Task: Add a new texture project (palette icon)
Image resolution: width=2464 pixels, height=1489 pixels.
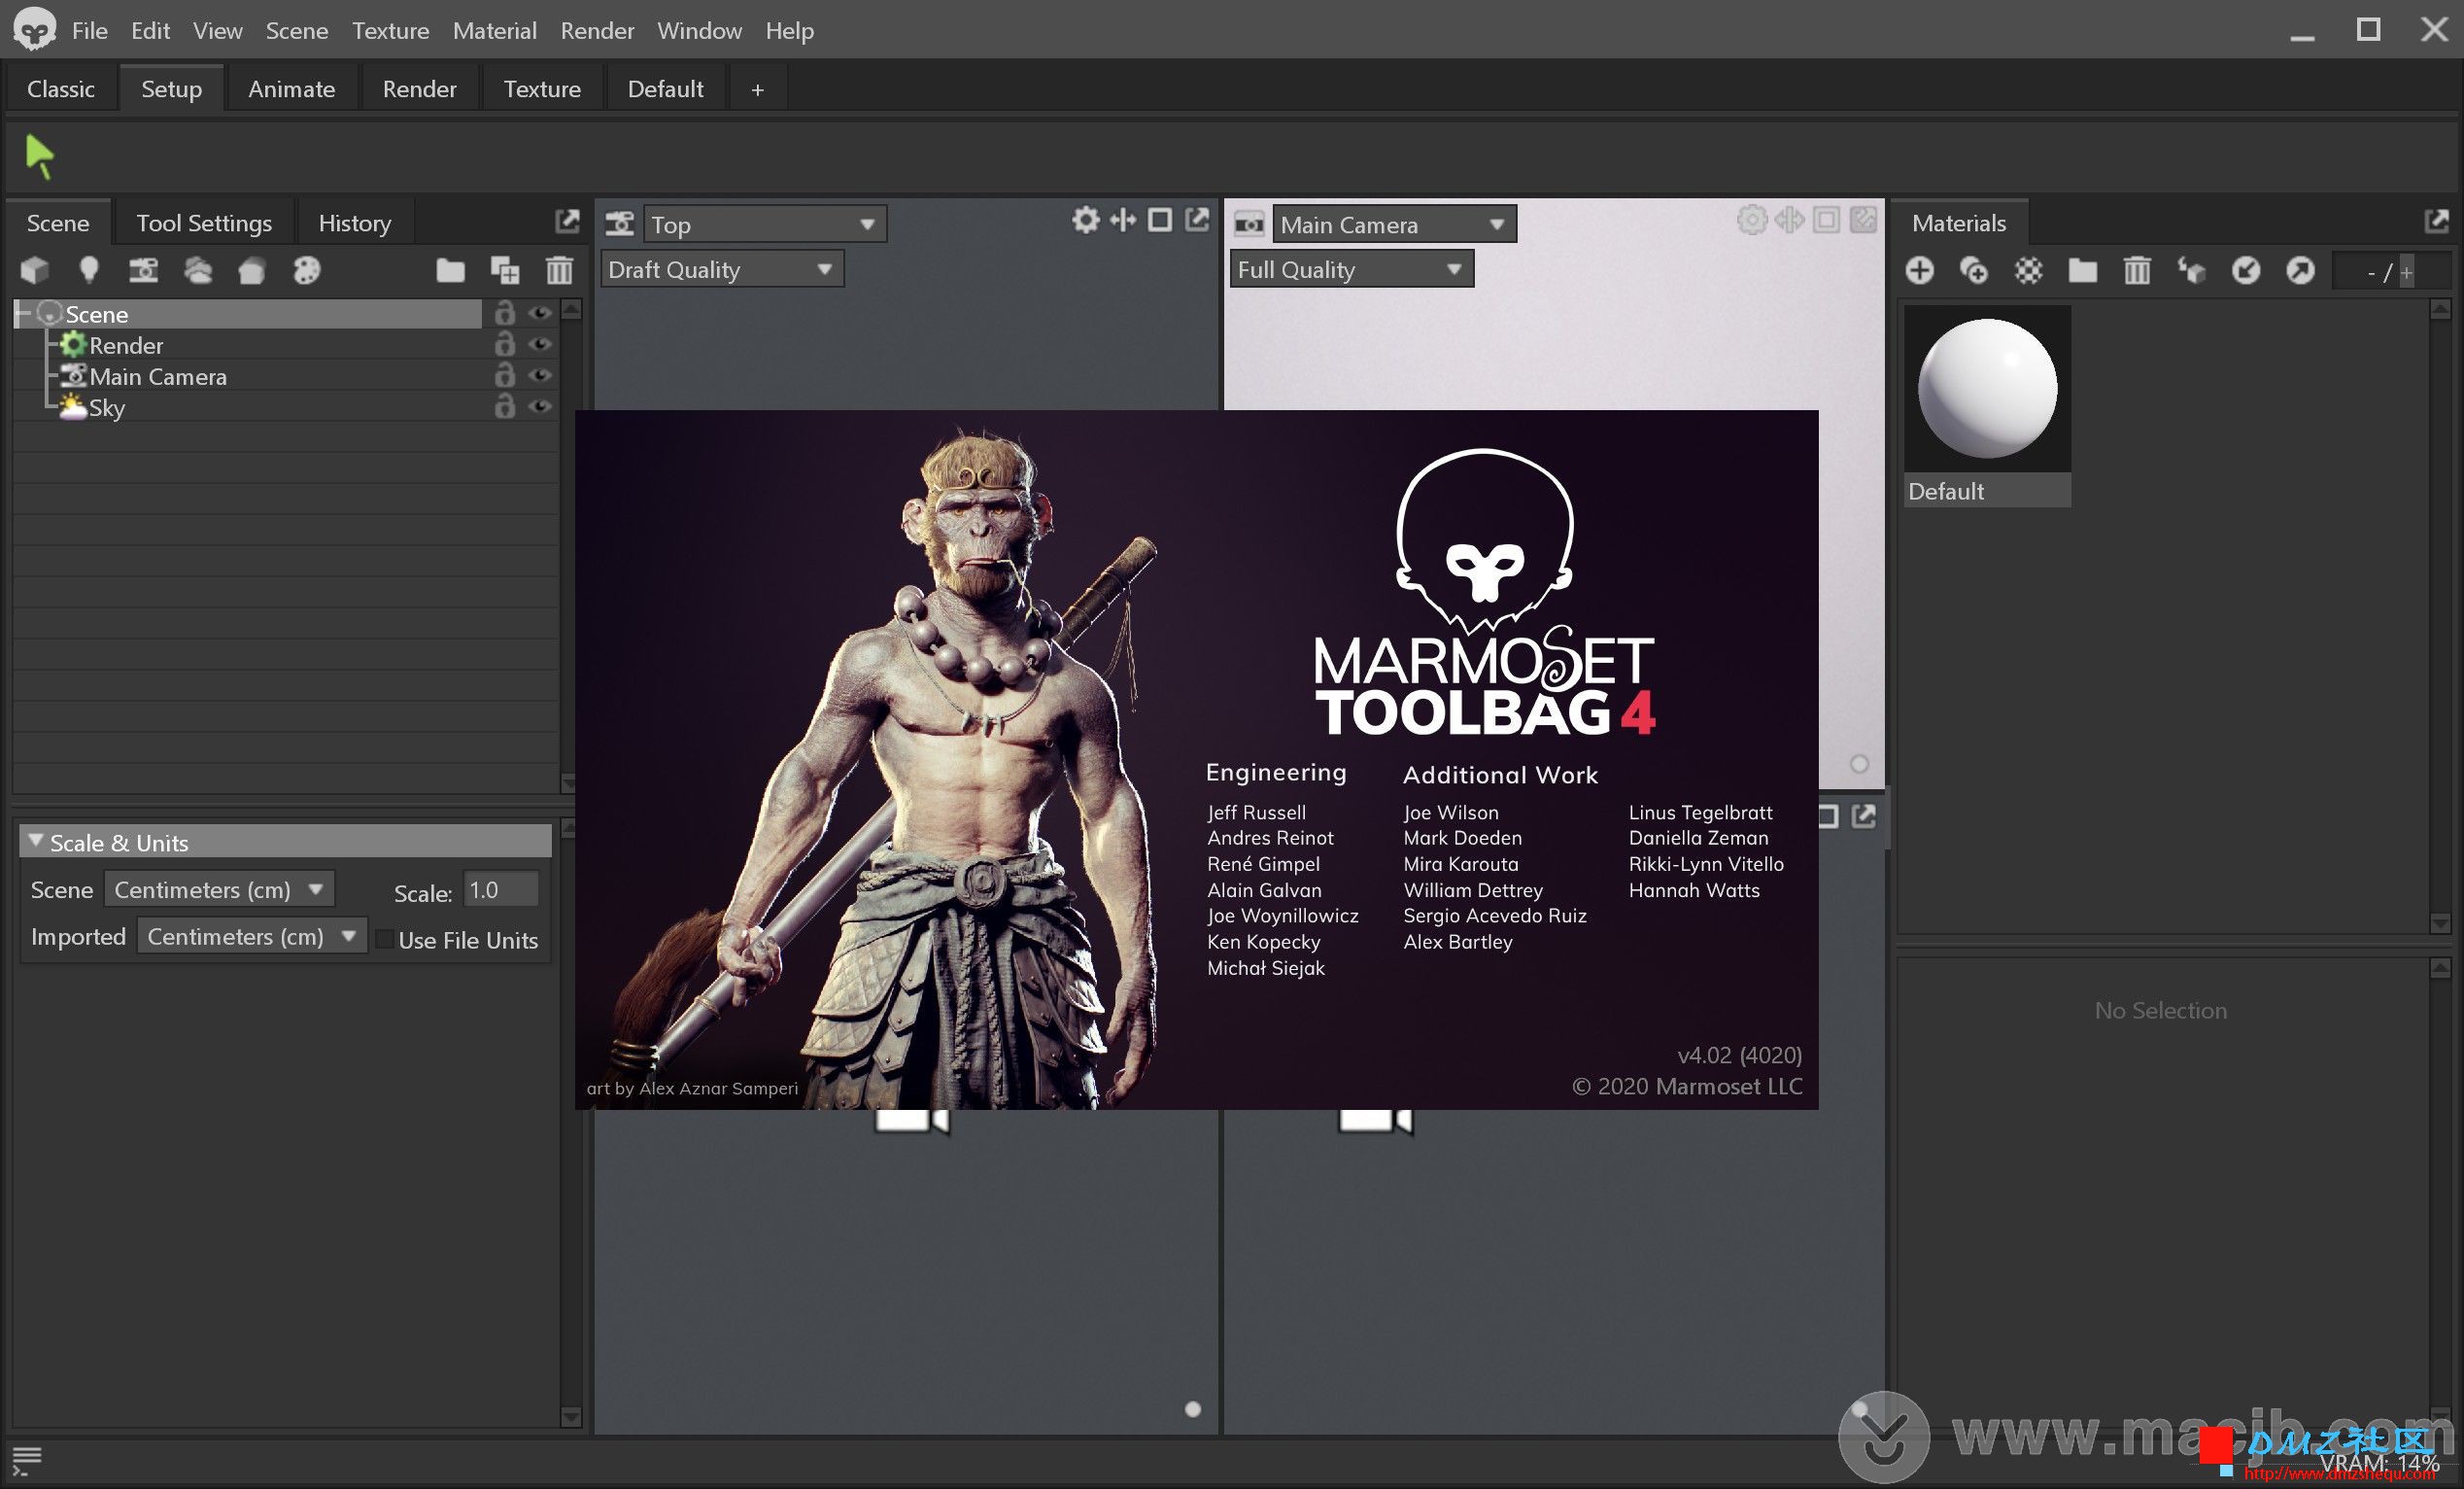Action: point(306,270)
